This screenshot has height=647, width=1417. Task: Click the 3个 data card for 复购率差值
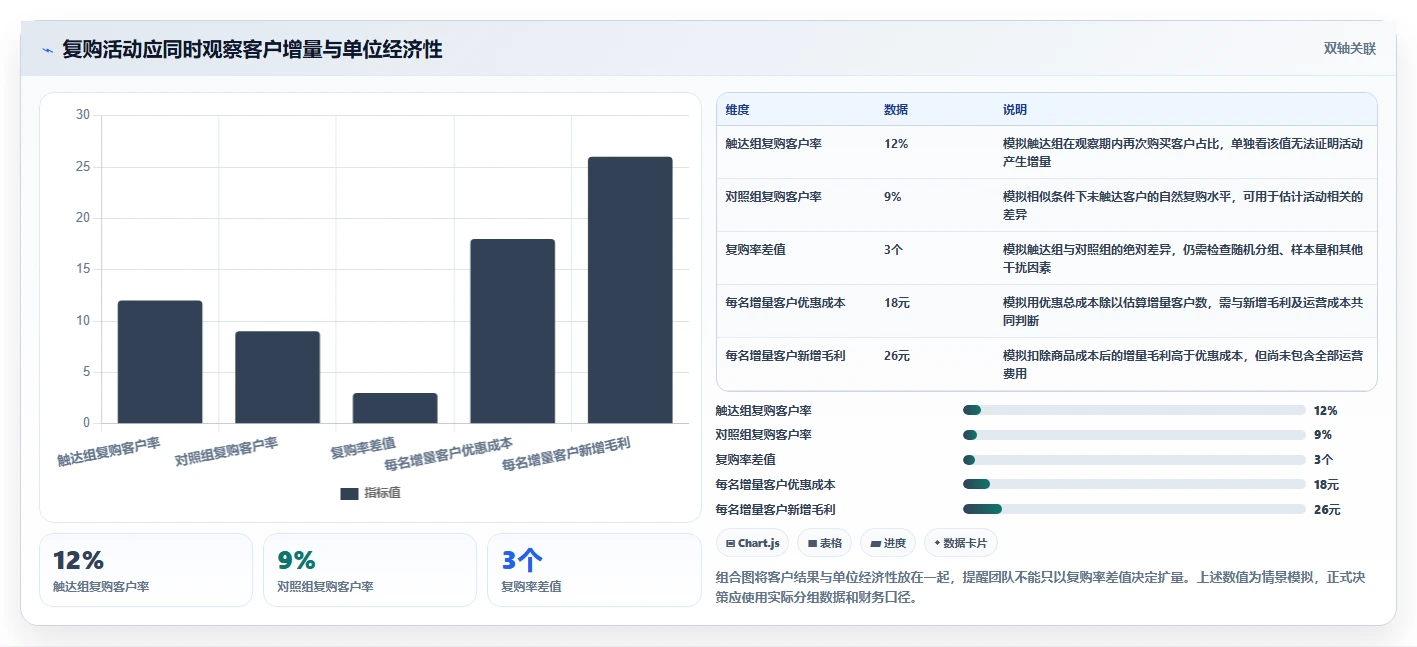(x=594, y=570)
